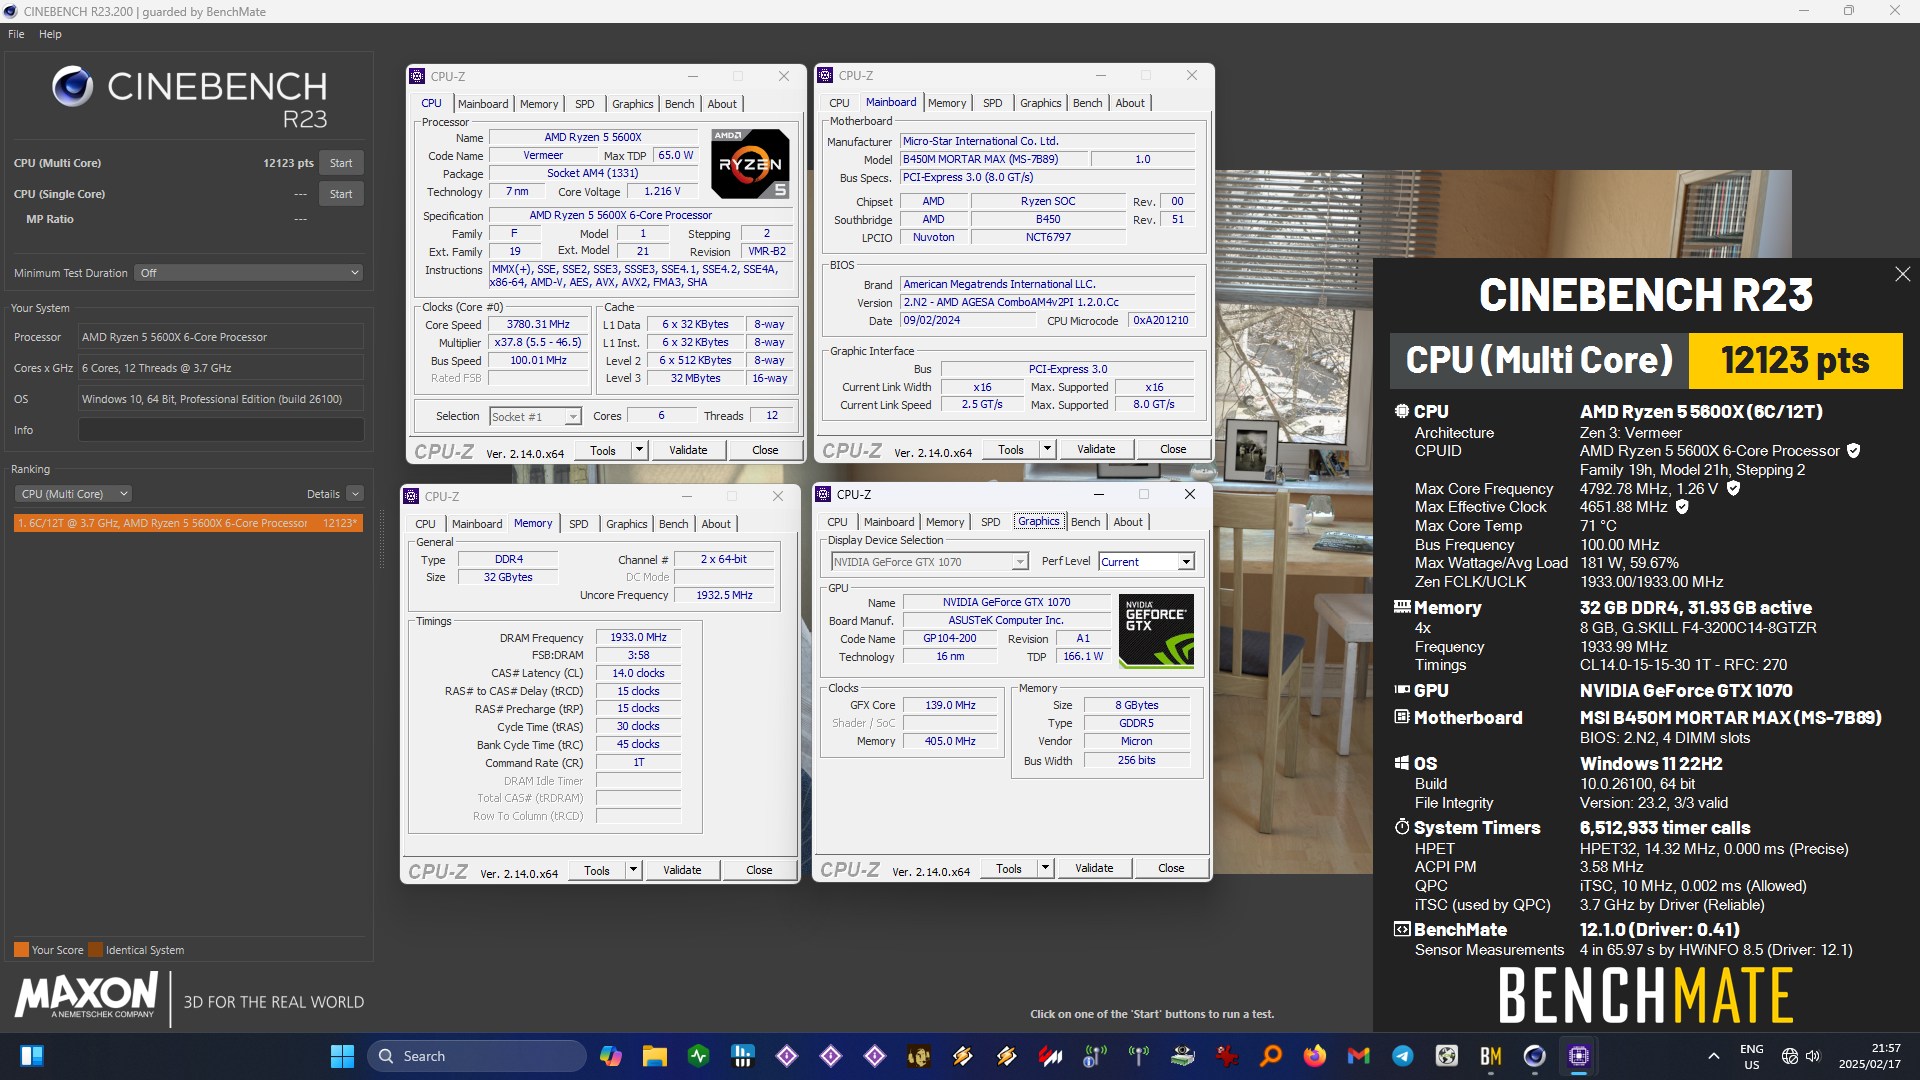This screenshot has width=1920, height=1080.
Task: Open the Perf Level Current dropdown
Action: (x=1146, y=562)
